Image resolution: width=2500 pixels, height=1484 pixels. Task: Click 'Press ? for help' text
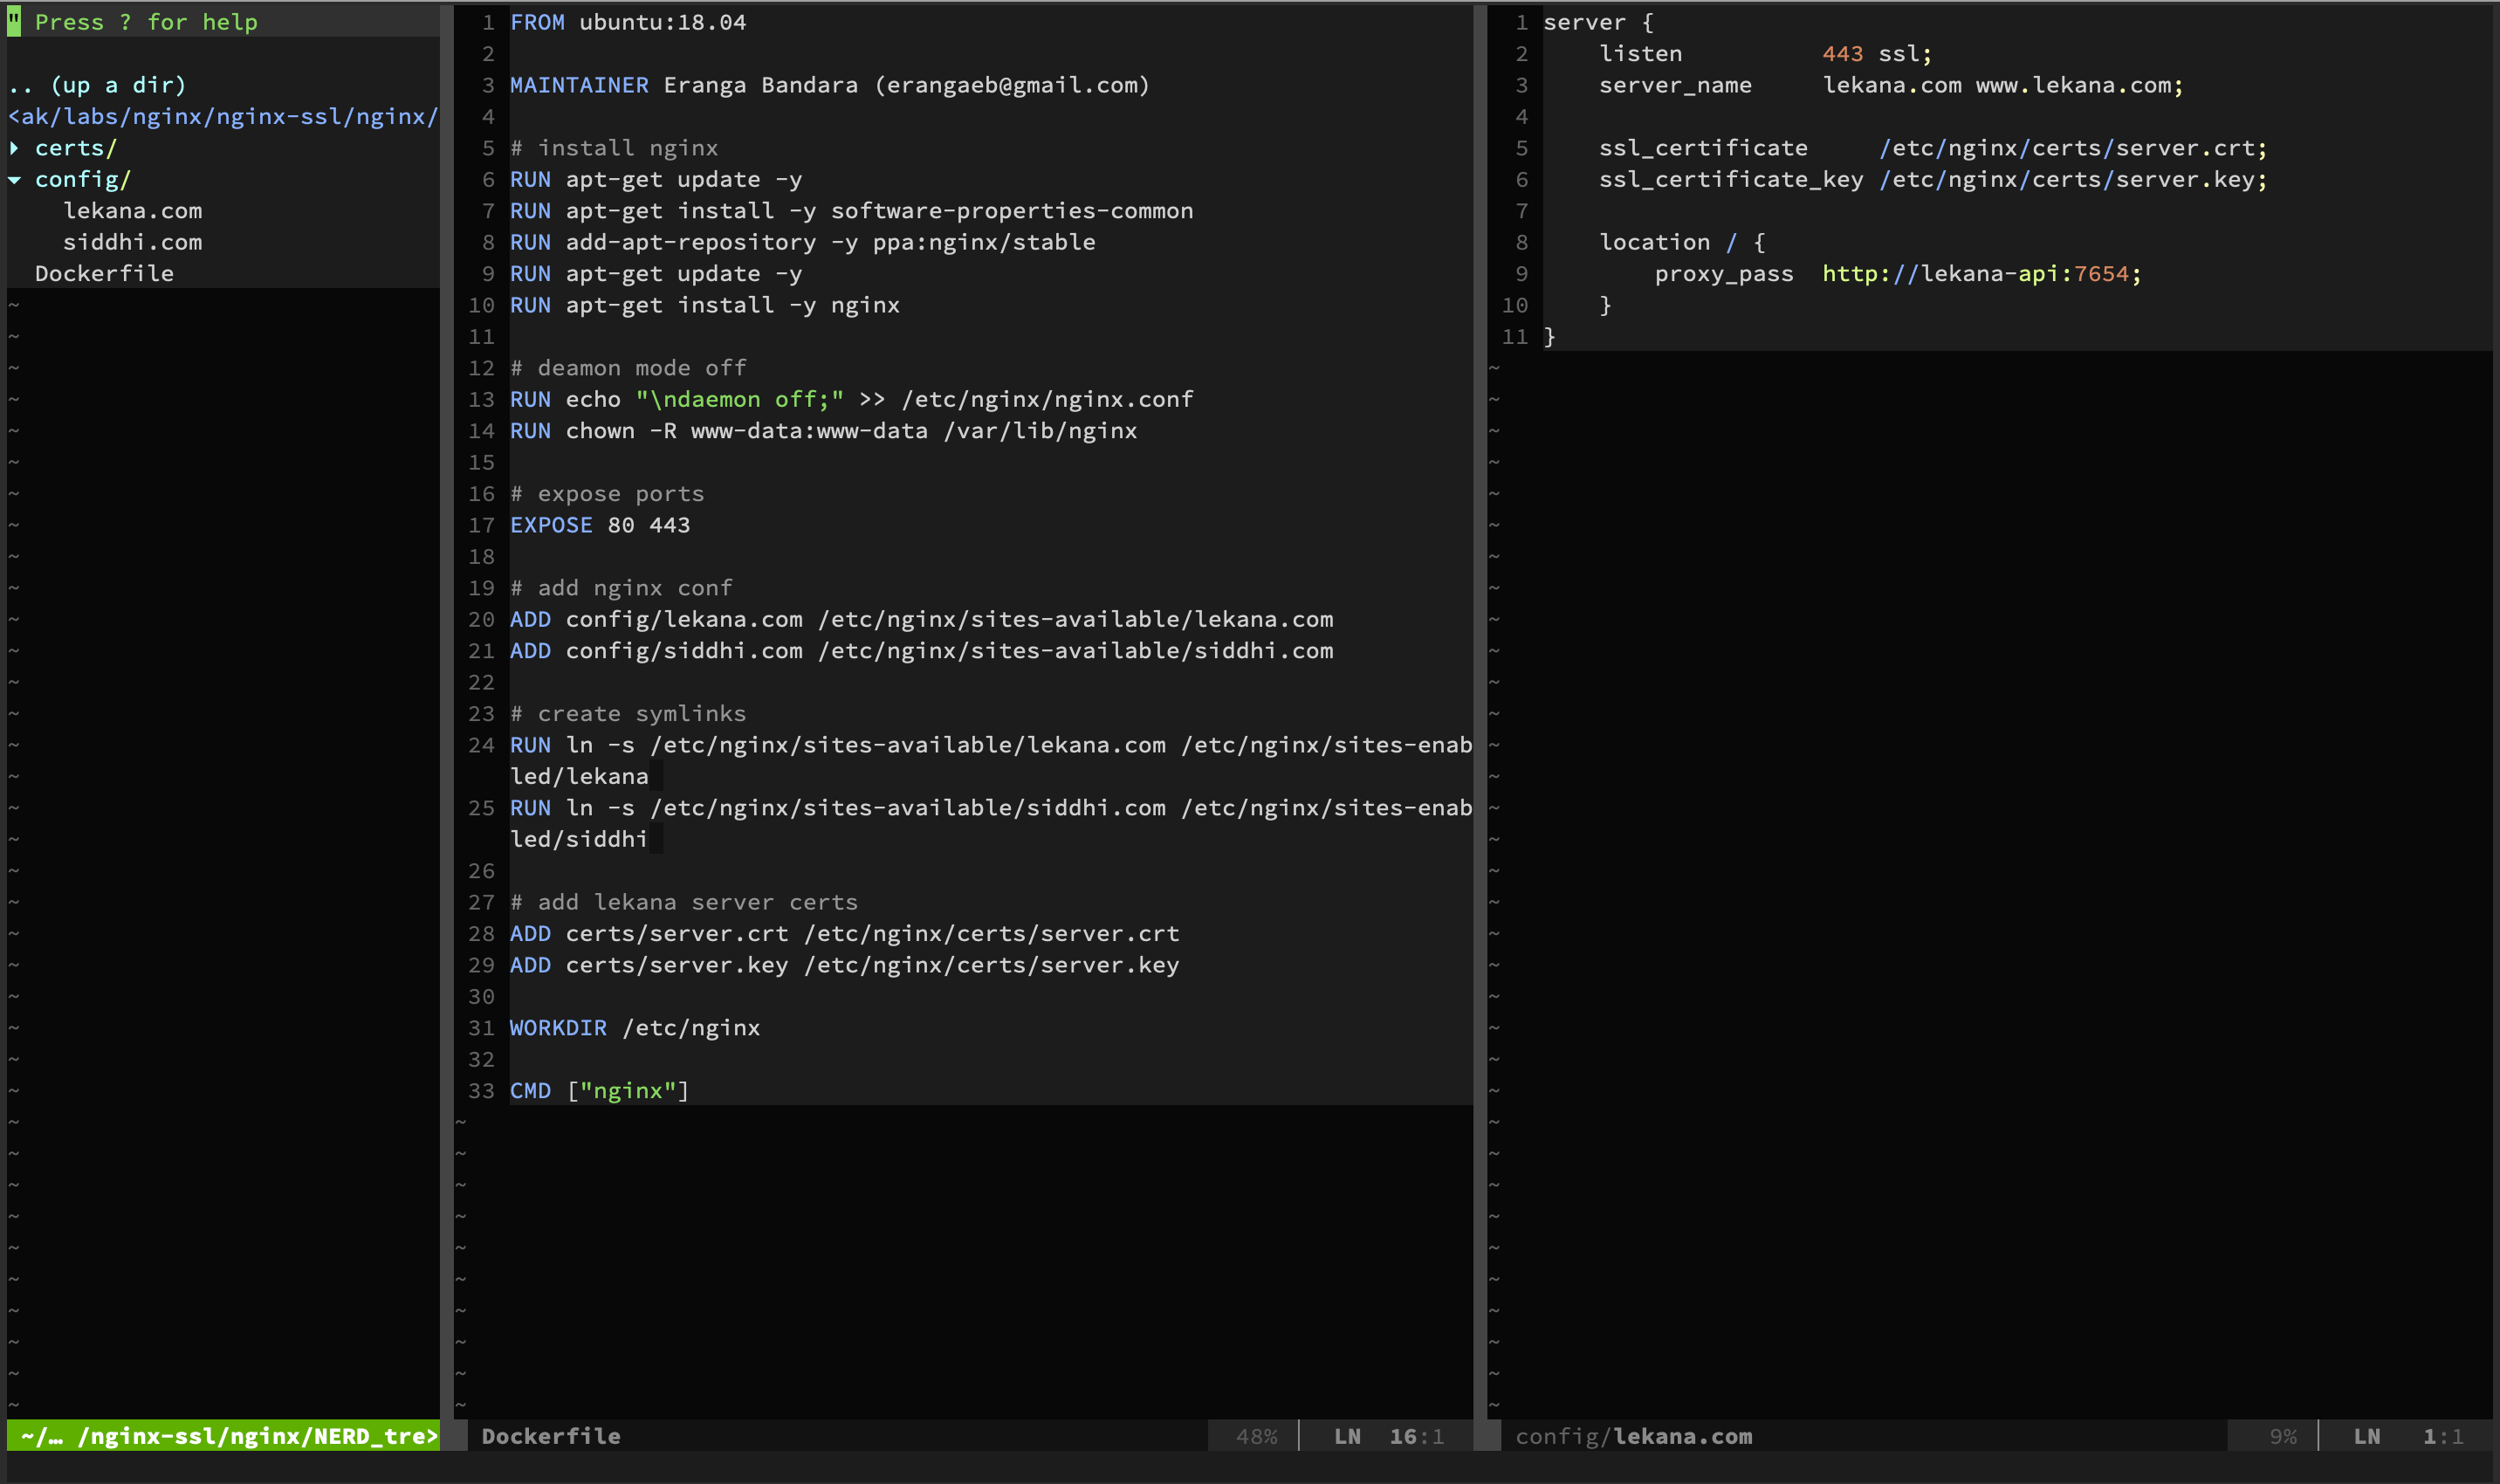145,21
